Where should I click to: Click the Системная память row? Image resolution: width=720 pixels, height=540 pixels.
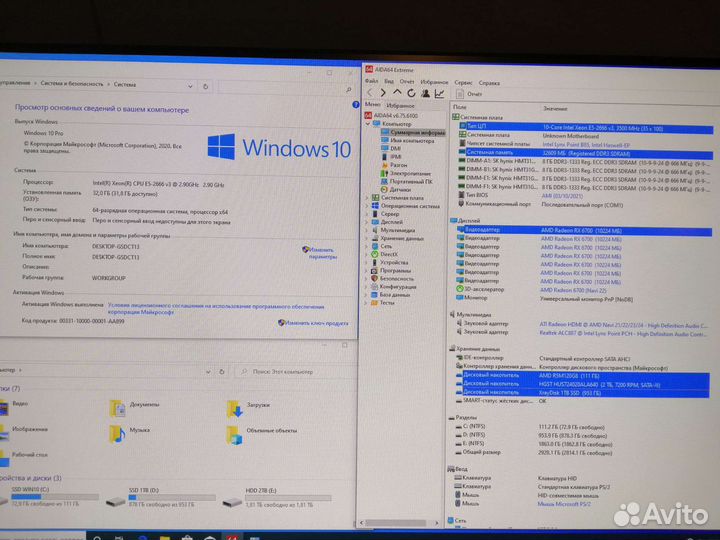point(585,153)
